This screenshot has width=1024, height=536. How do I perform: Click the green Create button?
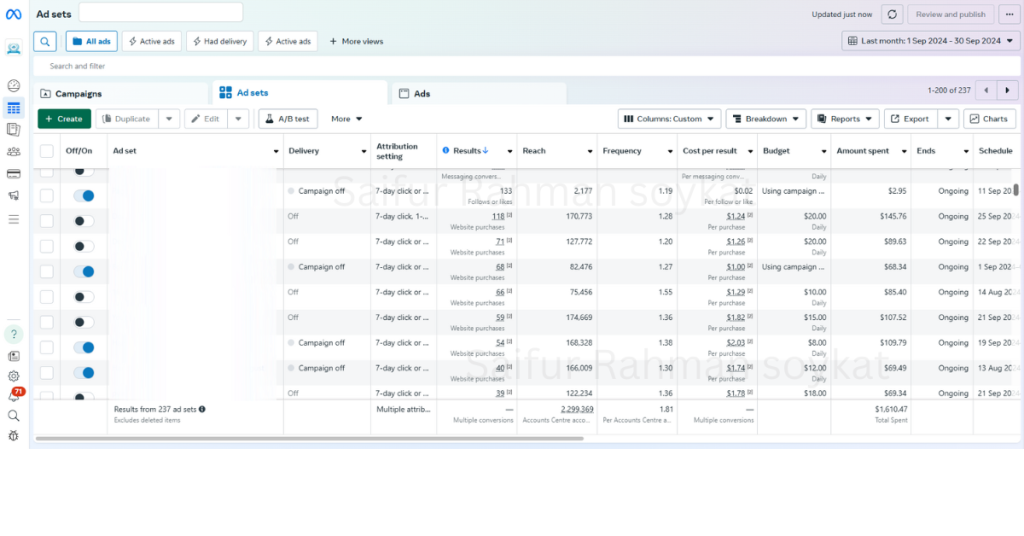pyautogui.click(x=64, y=119)
